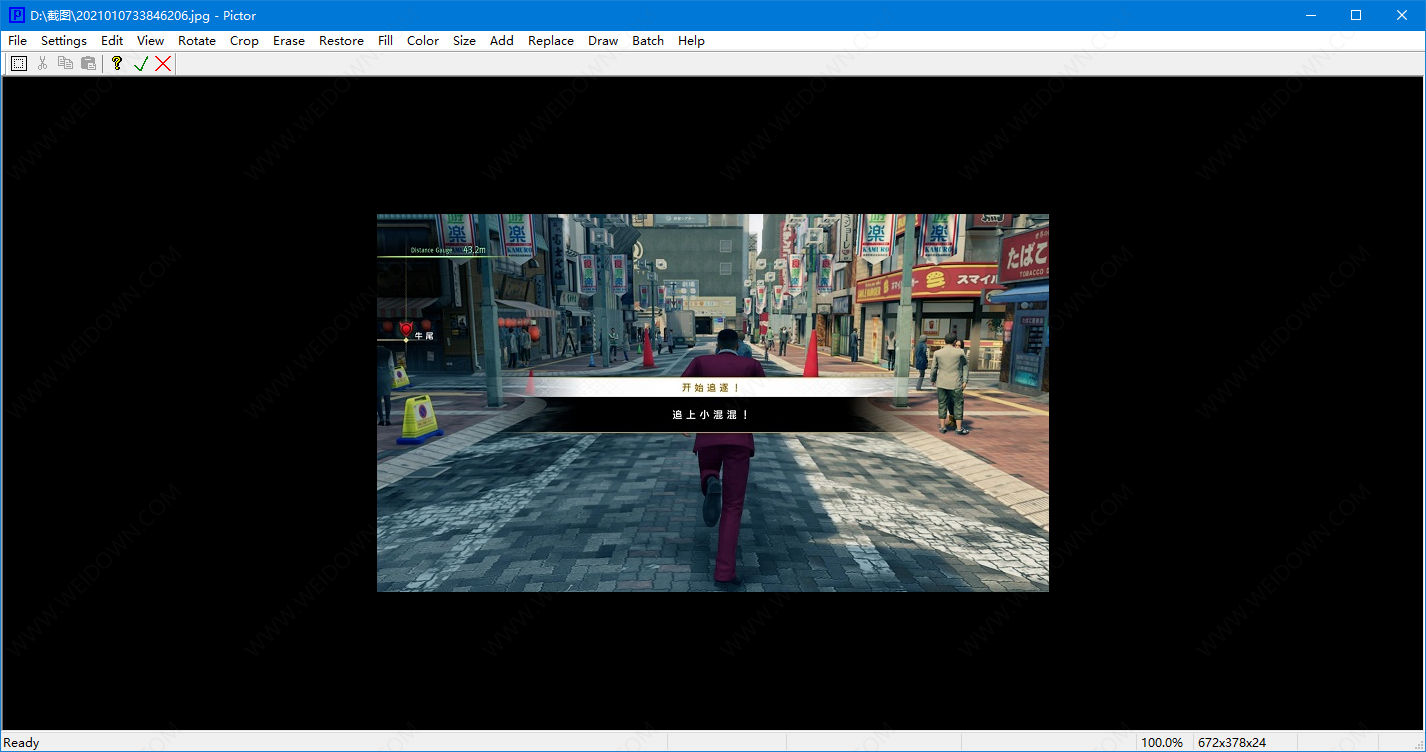
Task: Open the Size menu
Action: [464, 41]
